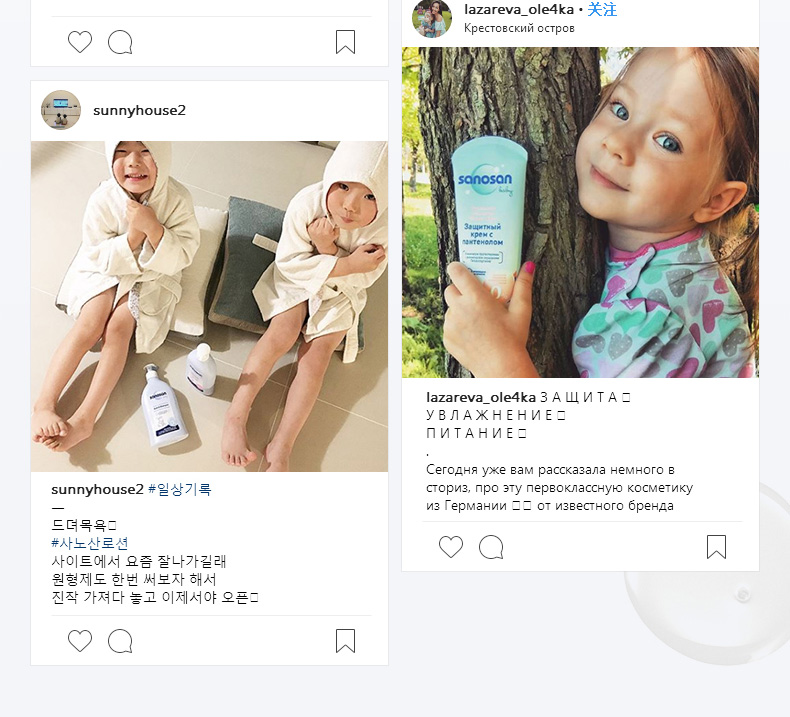The width and height of the screenshot is (790, 717).
Task: View the photo of two kids in bathrobes
Action: [x=210, y=306]
